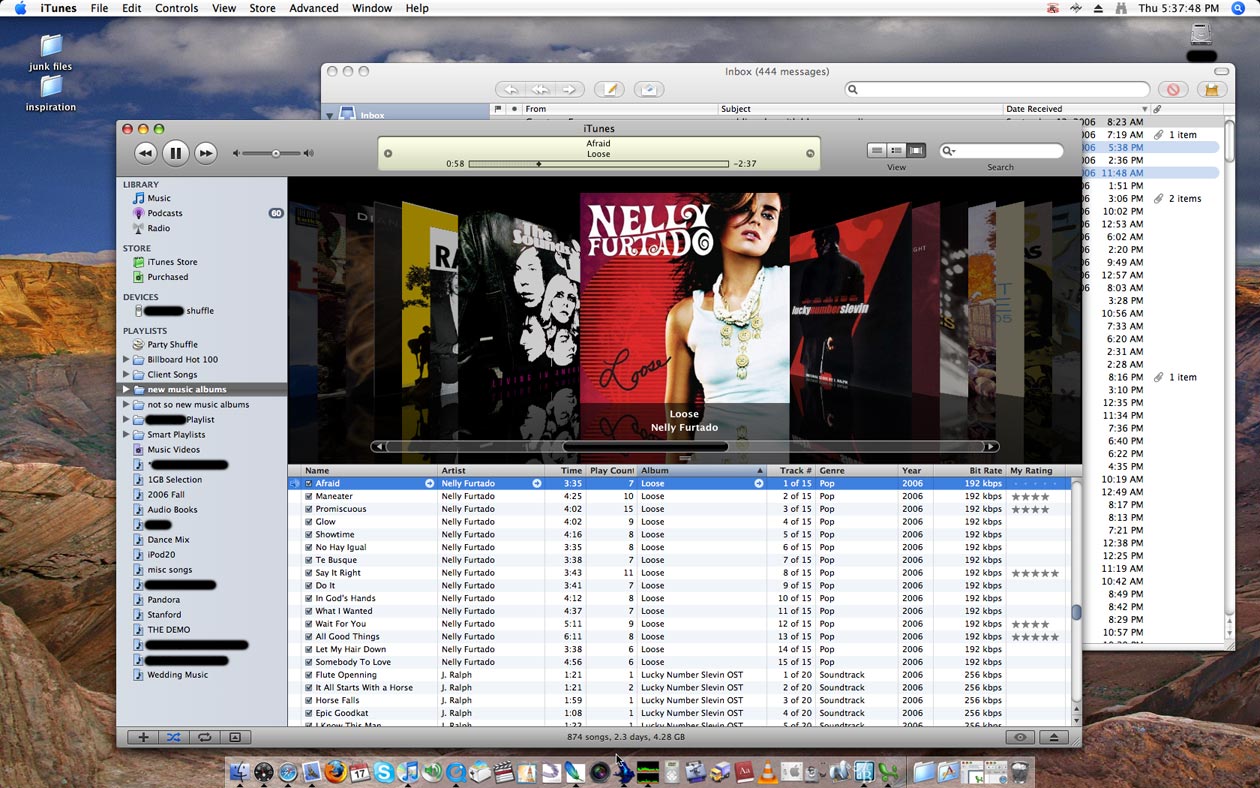
Task: Open the Help menu
Action: coord(417,8)
